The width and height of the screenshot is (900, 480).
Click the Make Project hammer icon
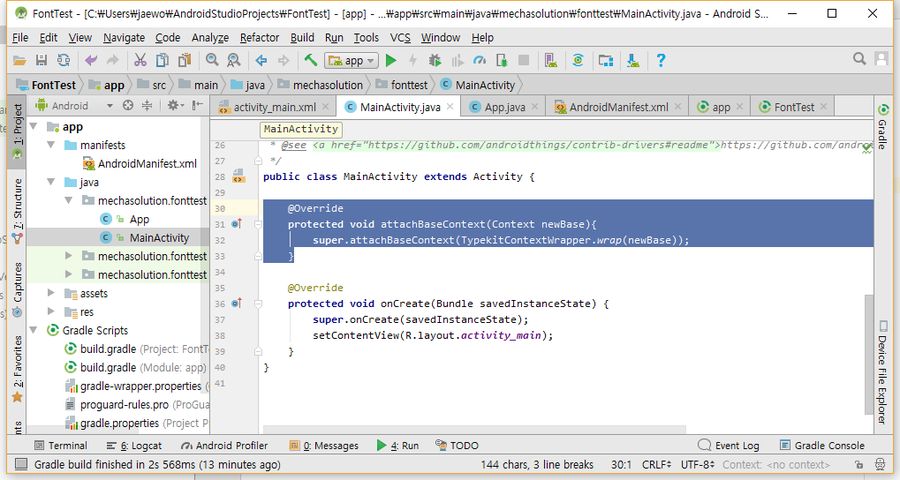click(x=311, y=60)
